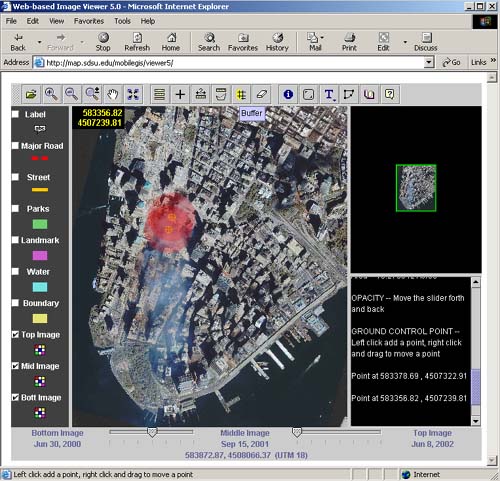The image size is (500, 481).
Task: Select the polygon drawing tool
Action: tap(349, 94)
